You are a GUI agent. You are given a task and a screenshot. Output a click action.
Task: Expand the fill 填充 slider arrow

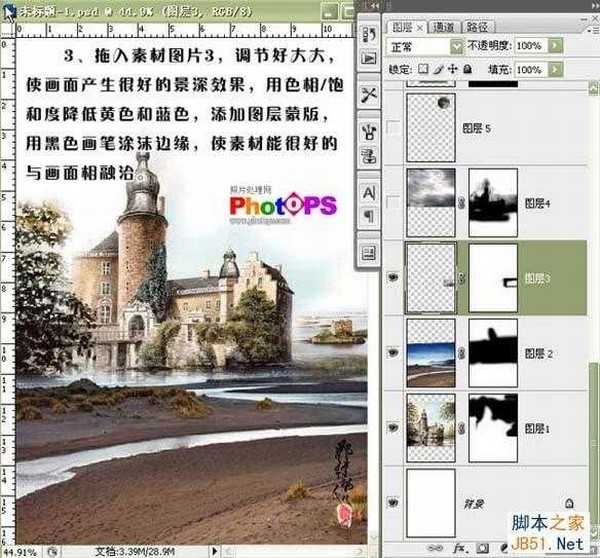[552, 70]
